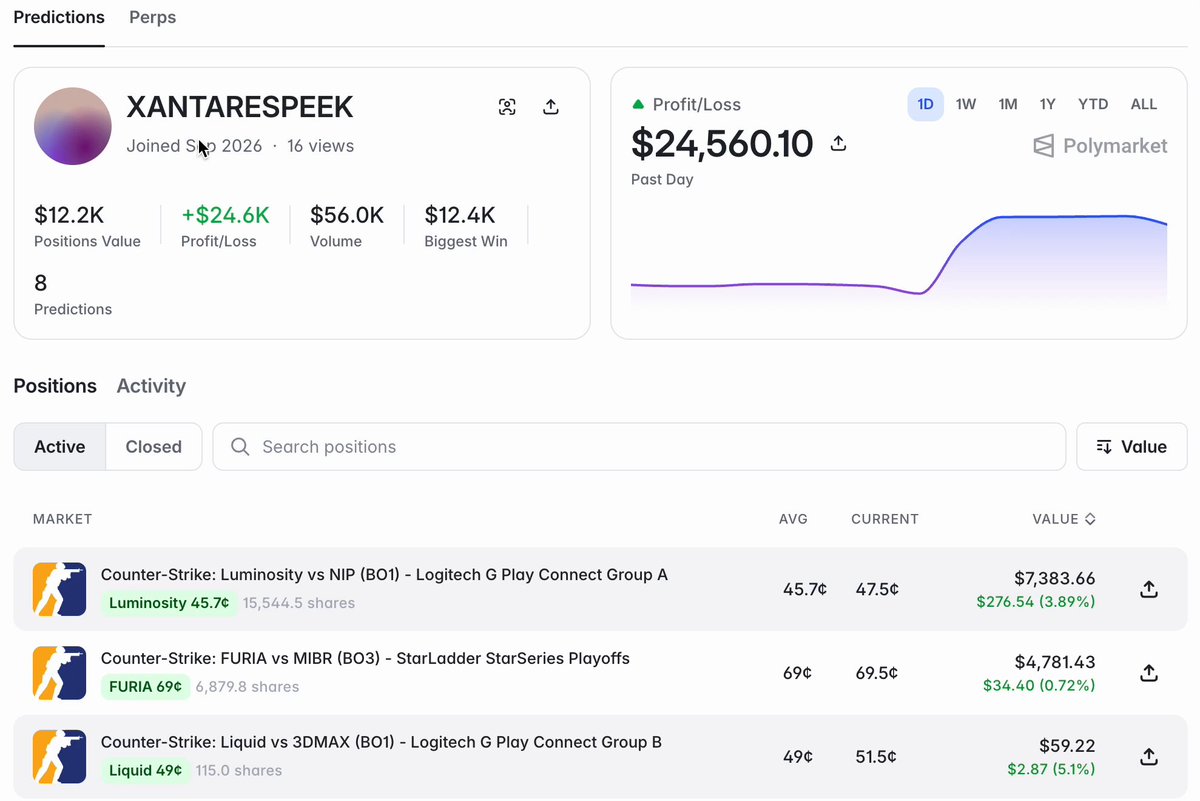This screenshot has width=1200, height=801.
Task: Click the +$24.6K Profit/Loss stat
Action: 225,226
